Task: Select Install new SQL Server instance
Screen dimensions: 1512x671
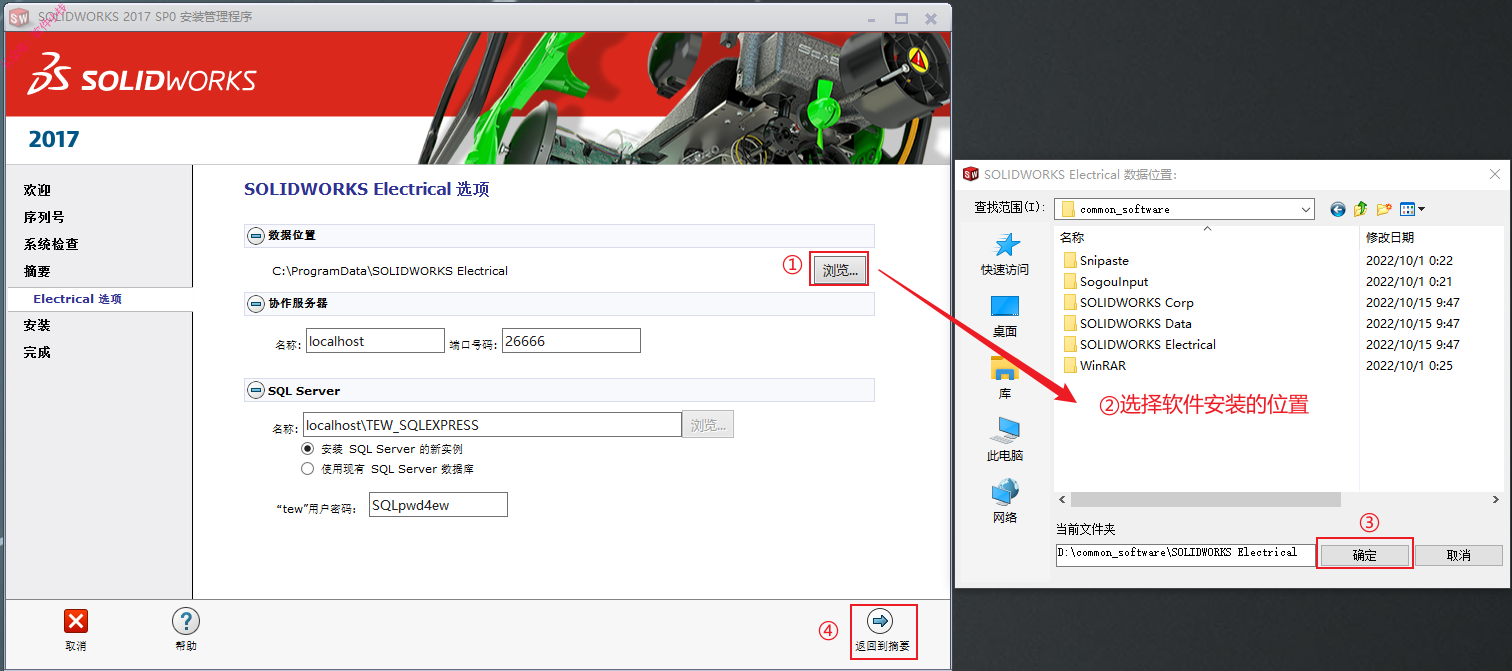Action: pos(308,449)
